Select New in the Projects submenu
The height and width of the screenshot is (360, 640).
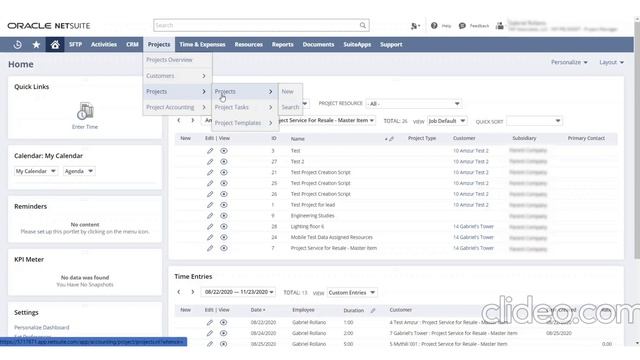click(287, 92)
